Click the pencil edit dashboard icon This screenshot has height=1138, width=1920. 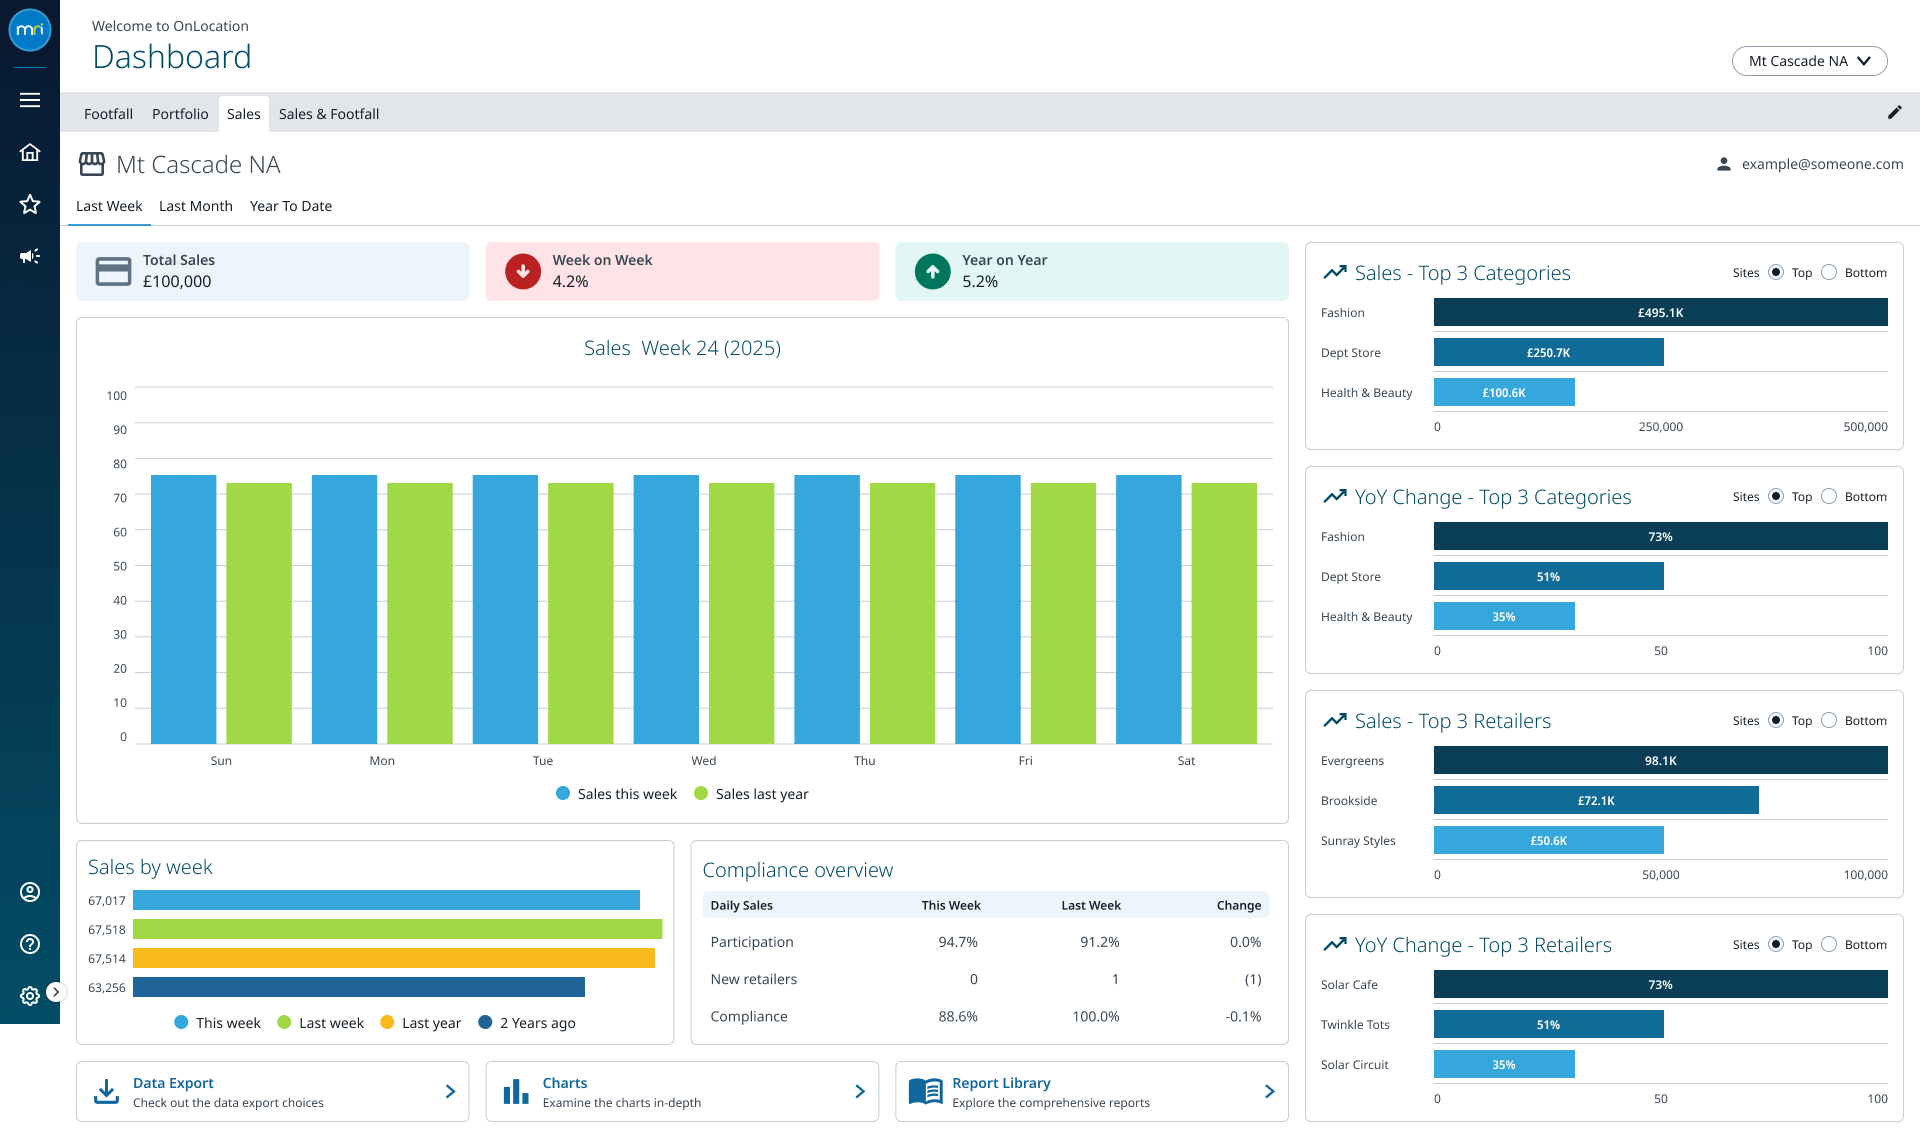click(1894, 113)
